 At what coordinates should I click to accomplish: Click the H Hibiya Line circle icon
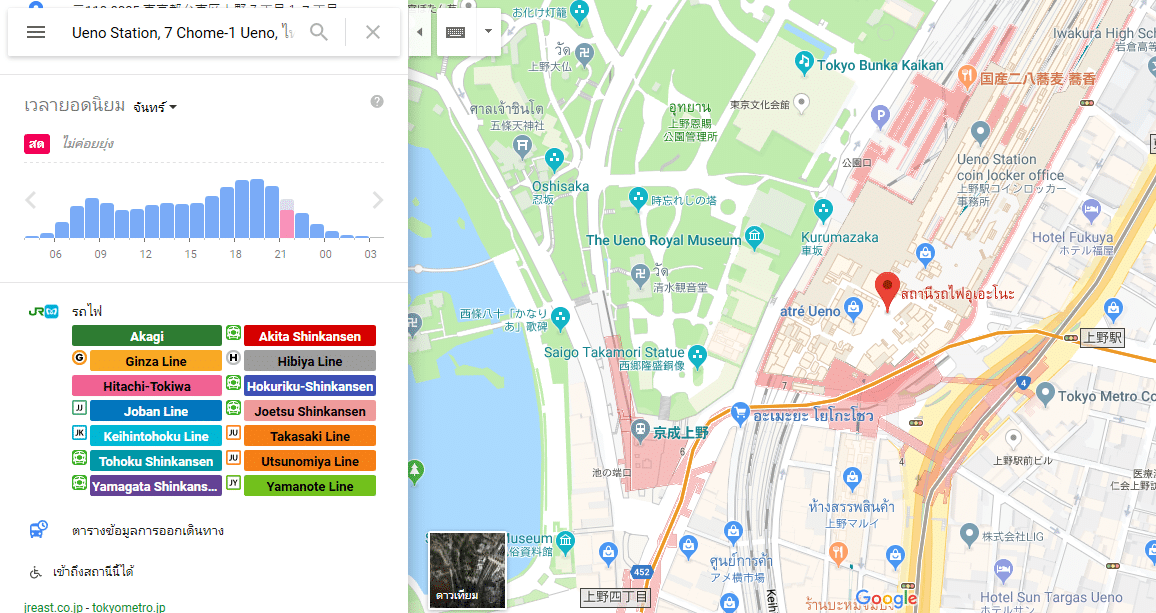tap(233, 358)
